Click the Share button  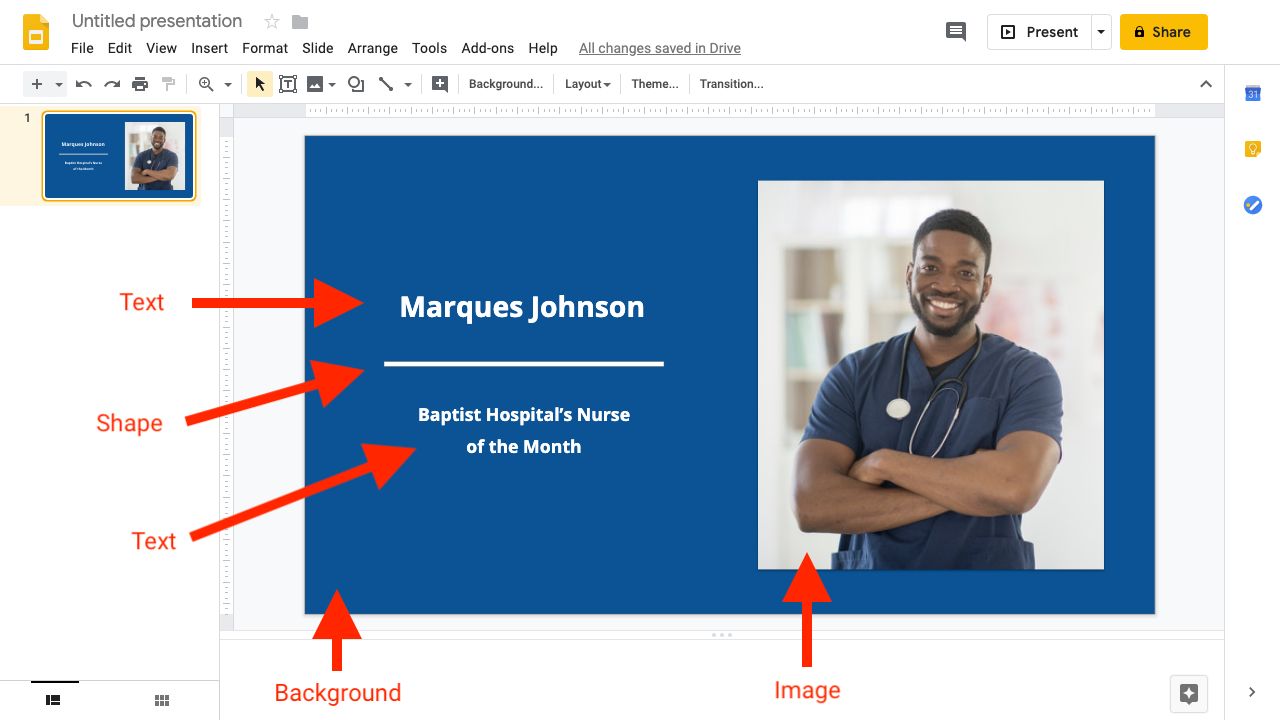pyautogui.click(x=1163, y=31)
